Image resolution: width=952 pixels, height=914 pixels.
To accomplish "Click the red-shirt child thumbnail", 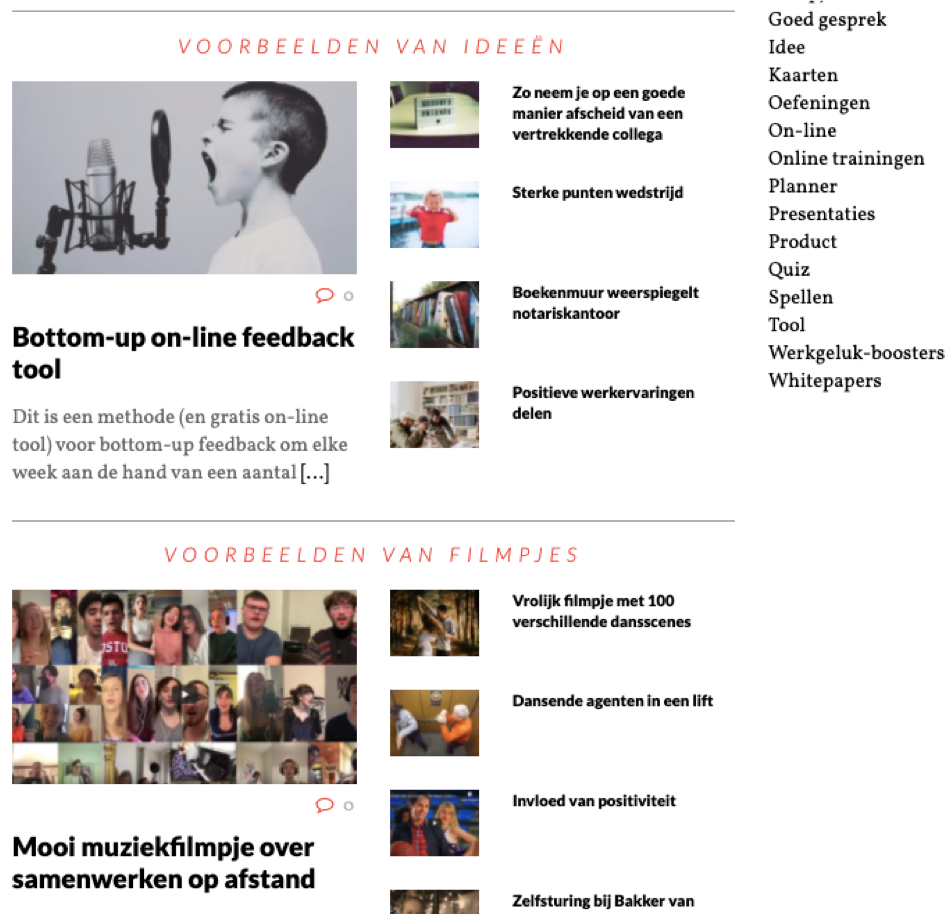I will click(434, 214).
